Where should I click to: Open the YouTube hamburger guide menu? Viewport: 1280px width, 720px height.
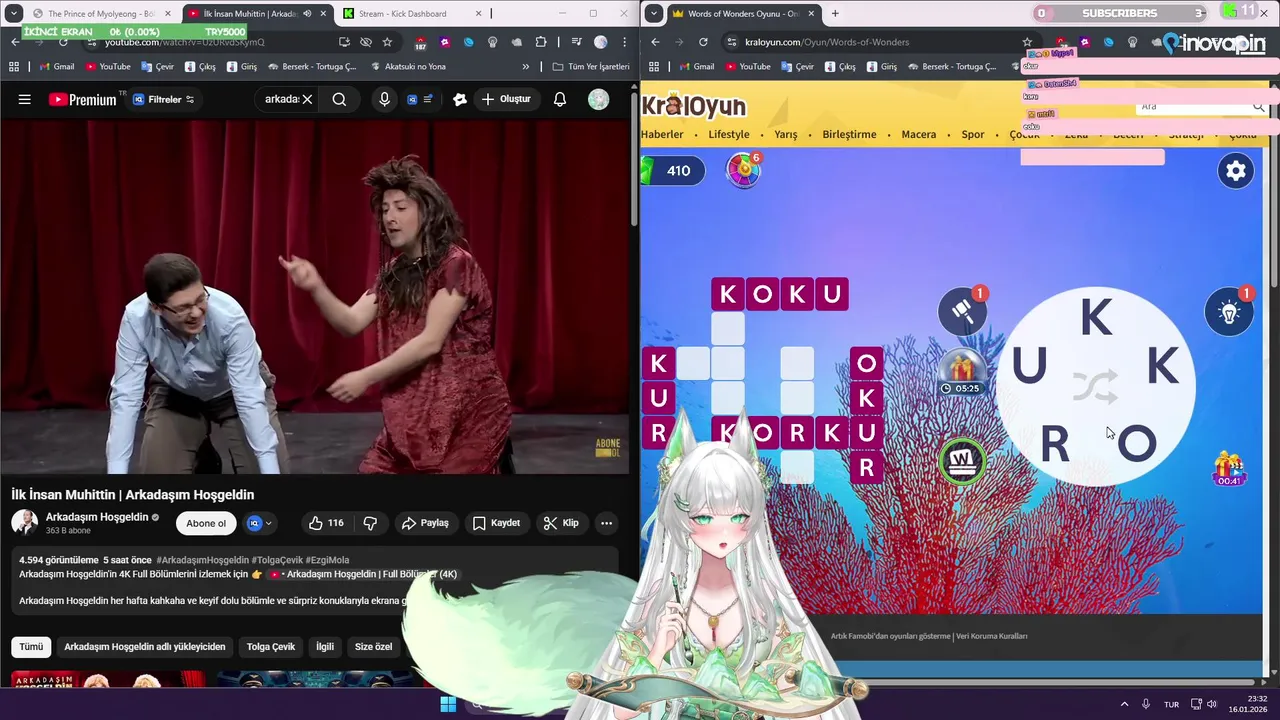tap(25, 99)
